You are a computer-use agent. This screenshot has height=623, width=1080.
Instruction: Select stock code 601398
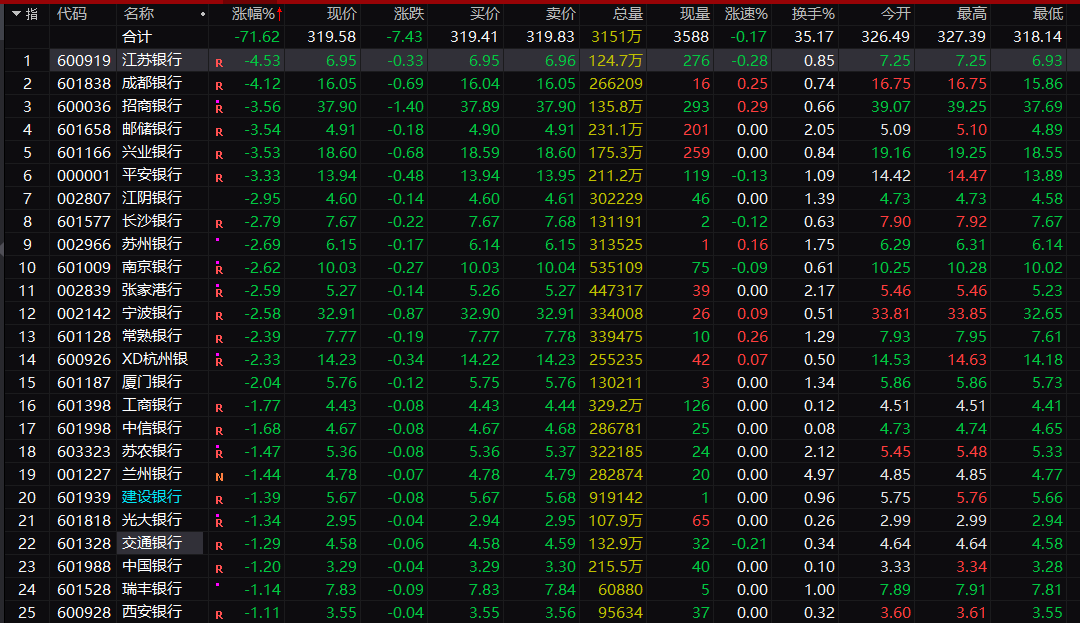tap(83, 405)
